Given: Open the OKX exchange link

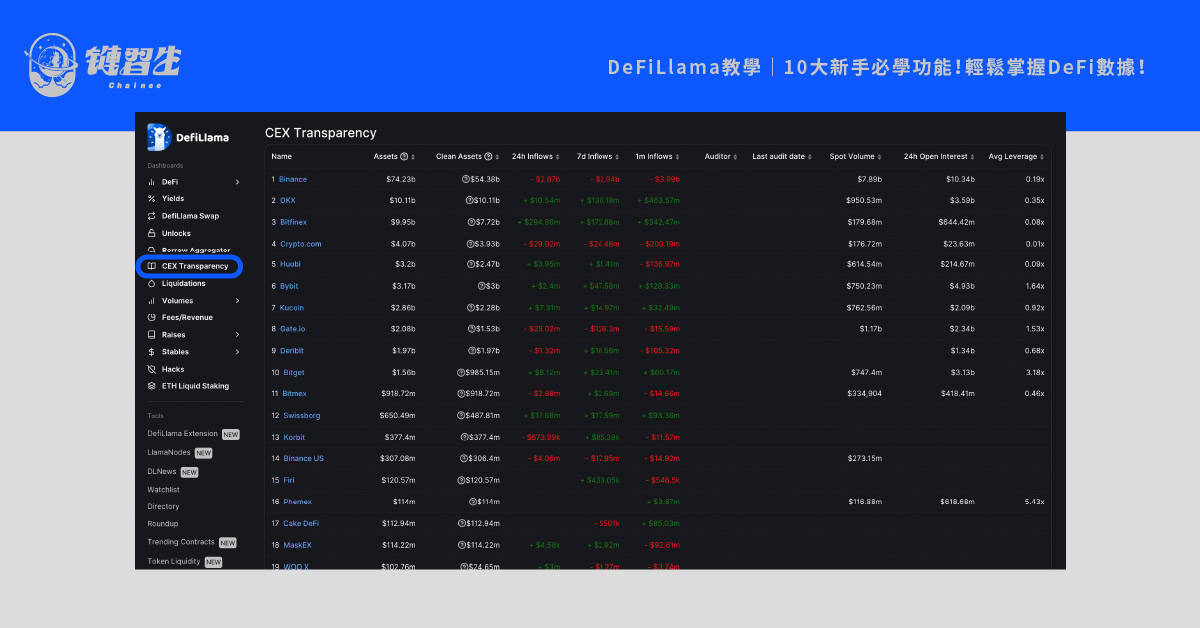Looking at the screenshot, I should 288,200.
